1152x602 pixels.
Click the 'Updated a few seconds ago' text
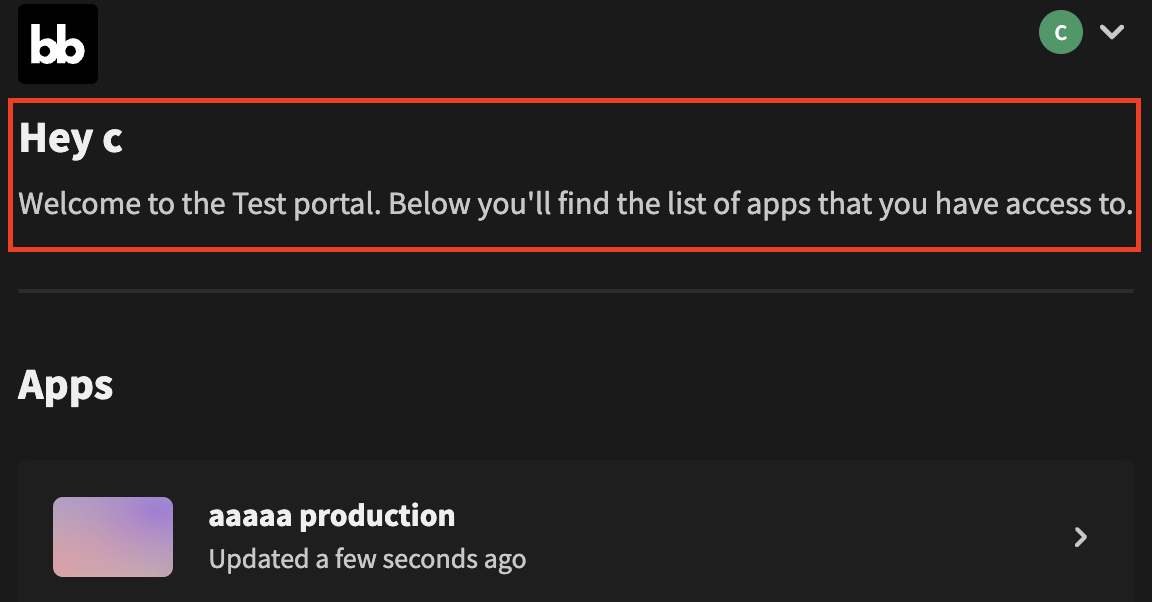click(366, 559)
